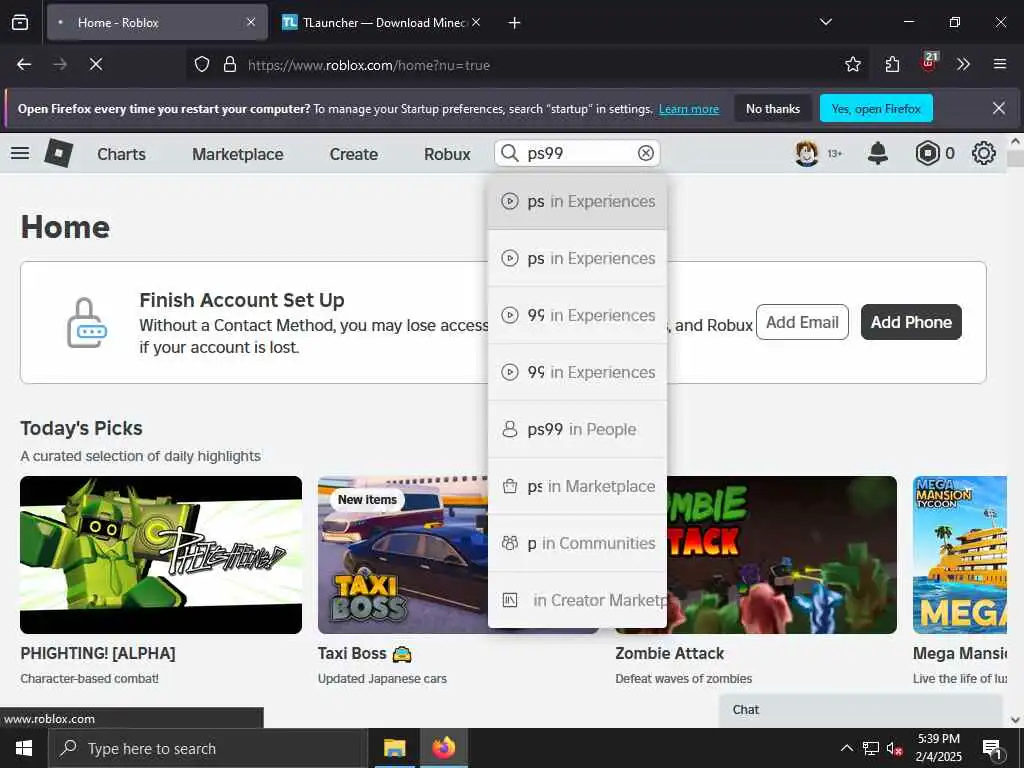The image size is (1024, 768).
Task: Follow the Learn more link
Action: tap(688, 109)
